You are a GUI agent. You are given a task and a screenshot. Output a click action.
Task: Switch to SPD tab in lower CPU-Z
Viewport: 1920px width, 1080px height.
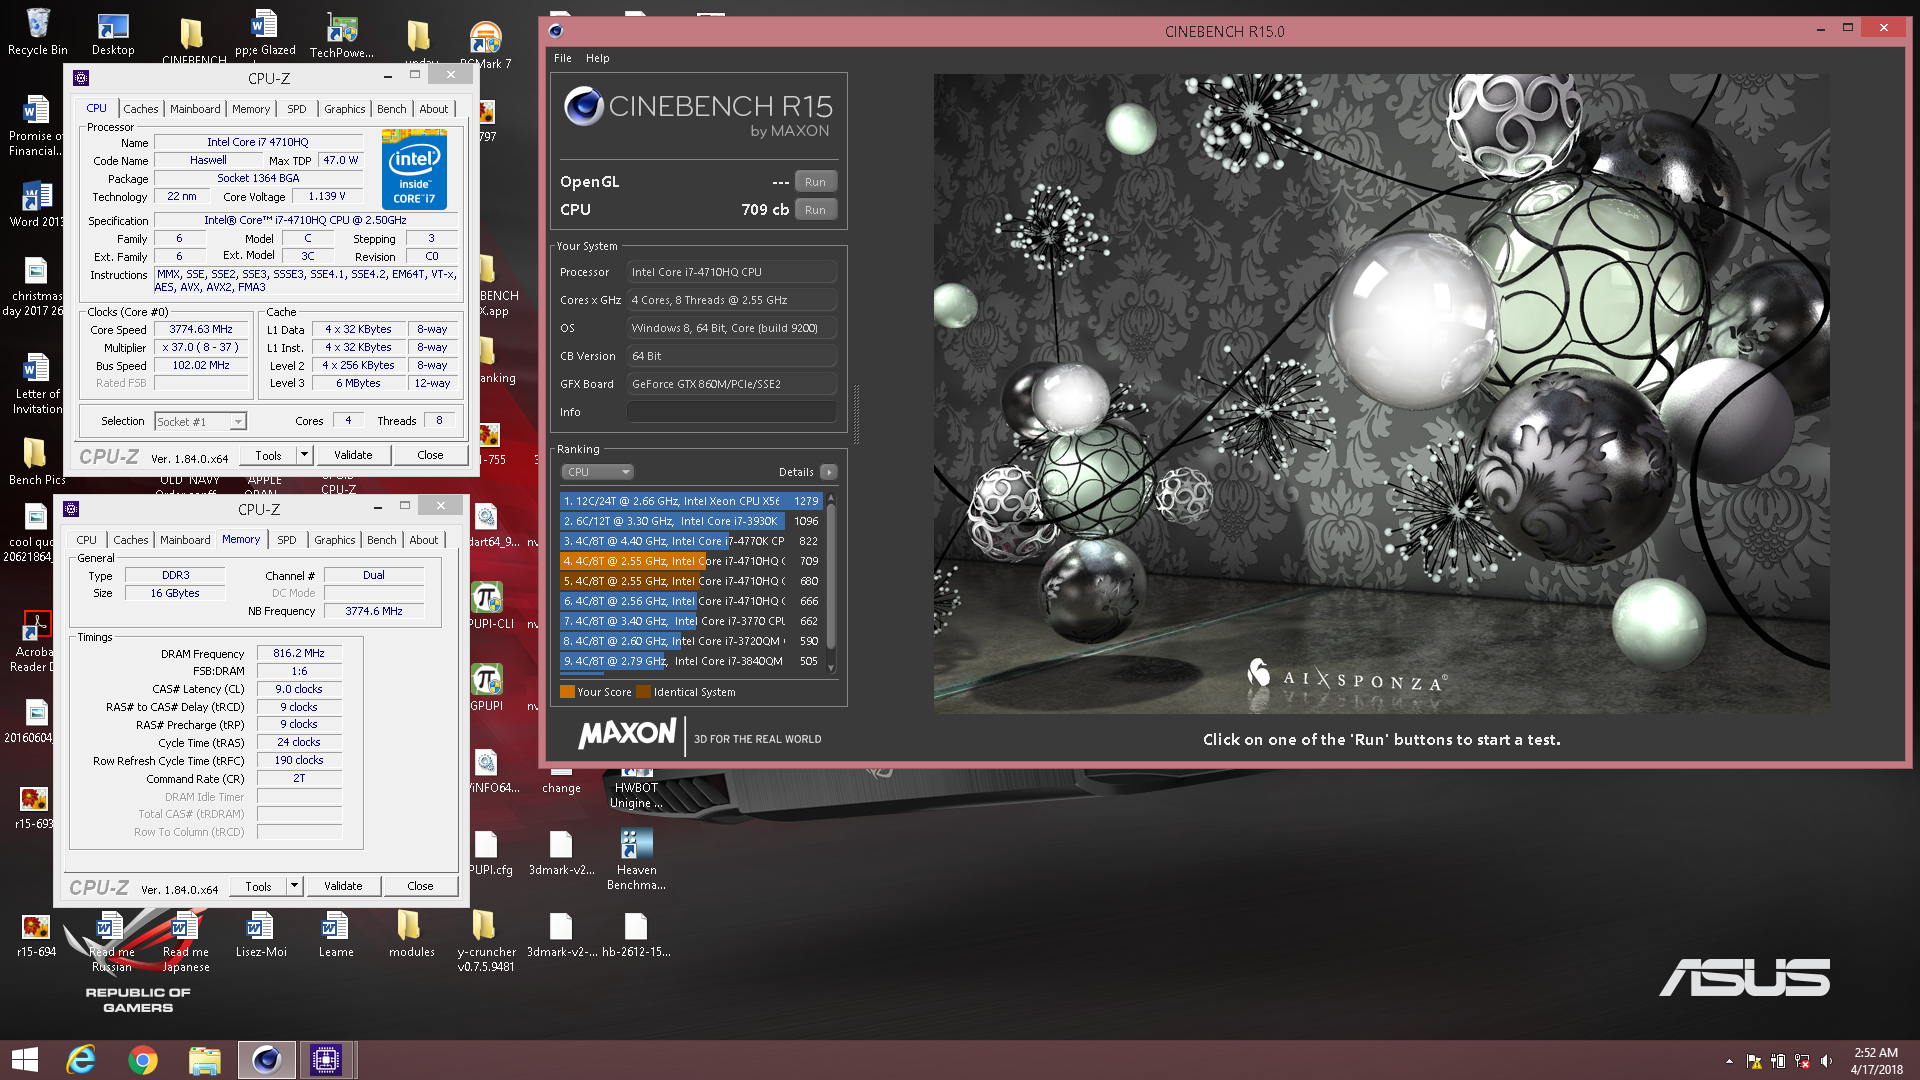(287, 540)
